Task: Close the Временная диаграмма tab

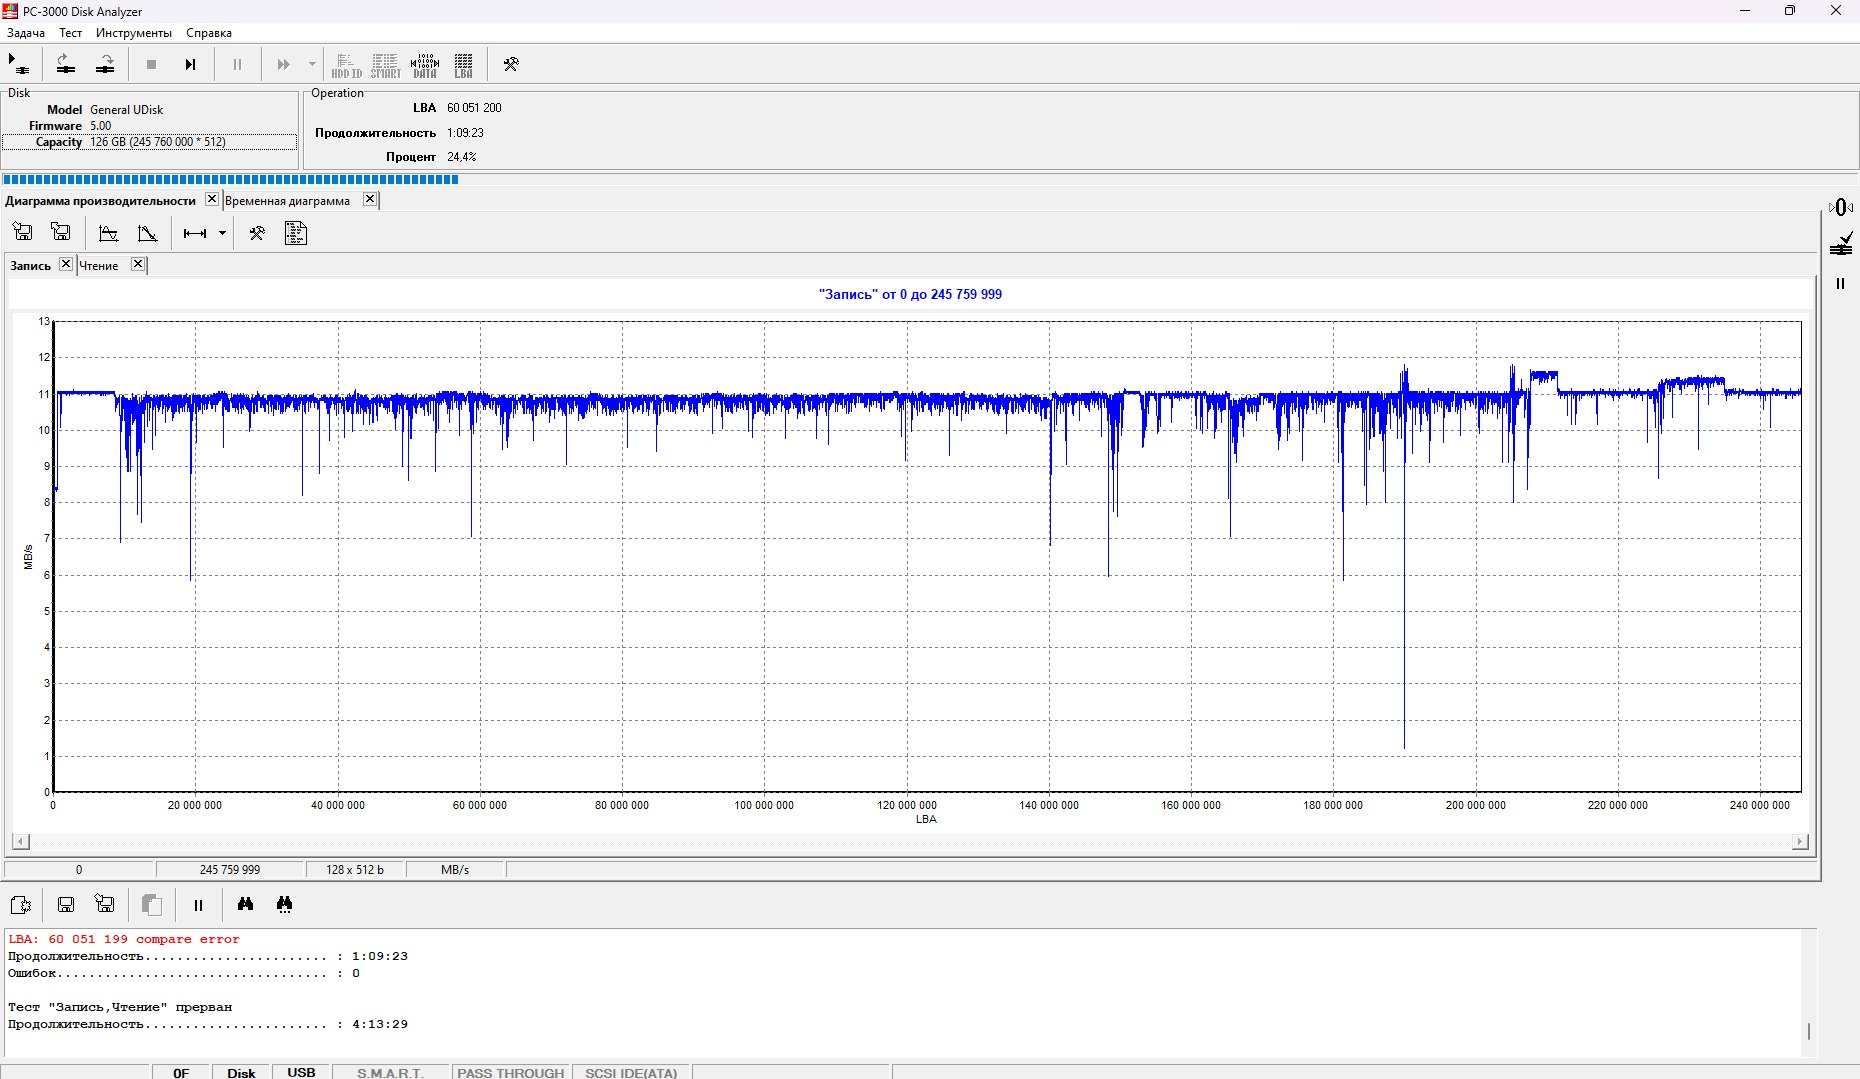Action: [370, 199]
